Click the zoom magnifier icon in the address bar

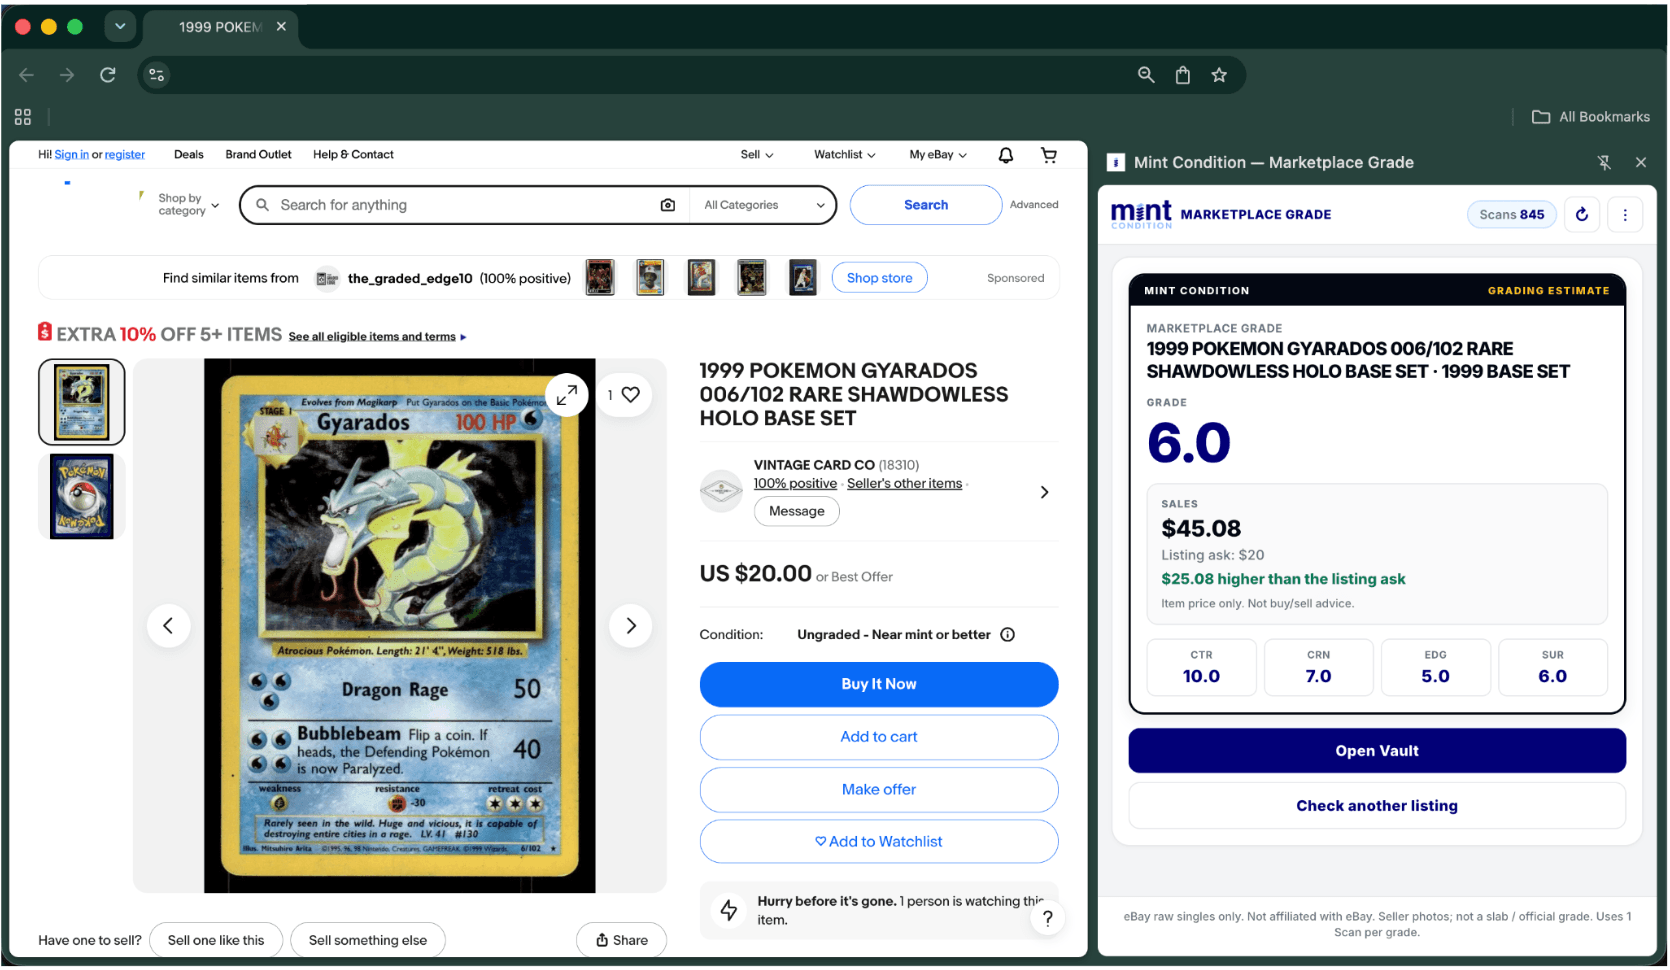(x=1146, y=75)
